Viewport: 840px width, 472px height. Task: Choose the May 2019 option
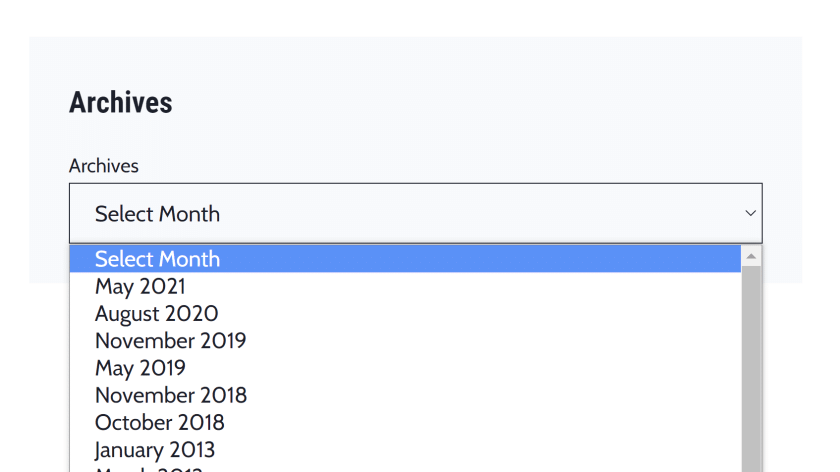click(x=140, y=368)
